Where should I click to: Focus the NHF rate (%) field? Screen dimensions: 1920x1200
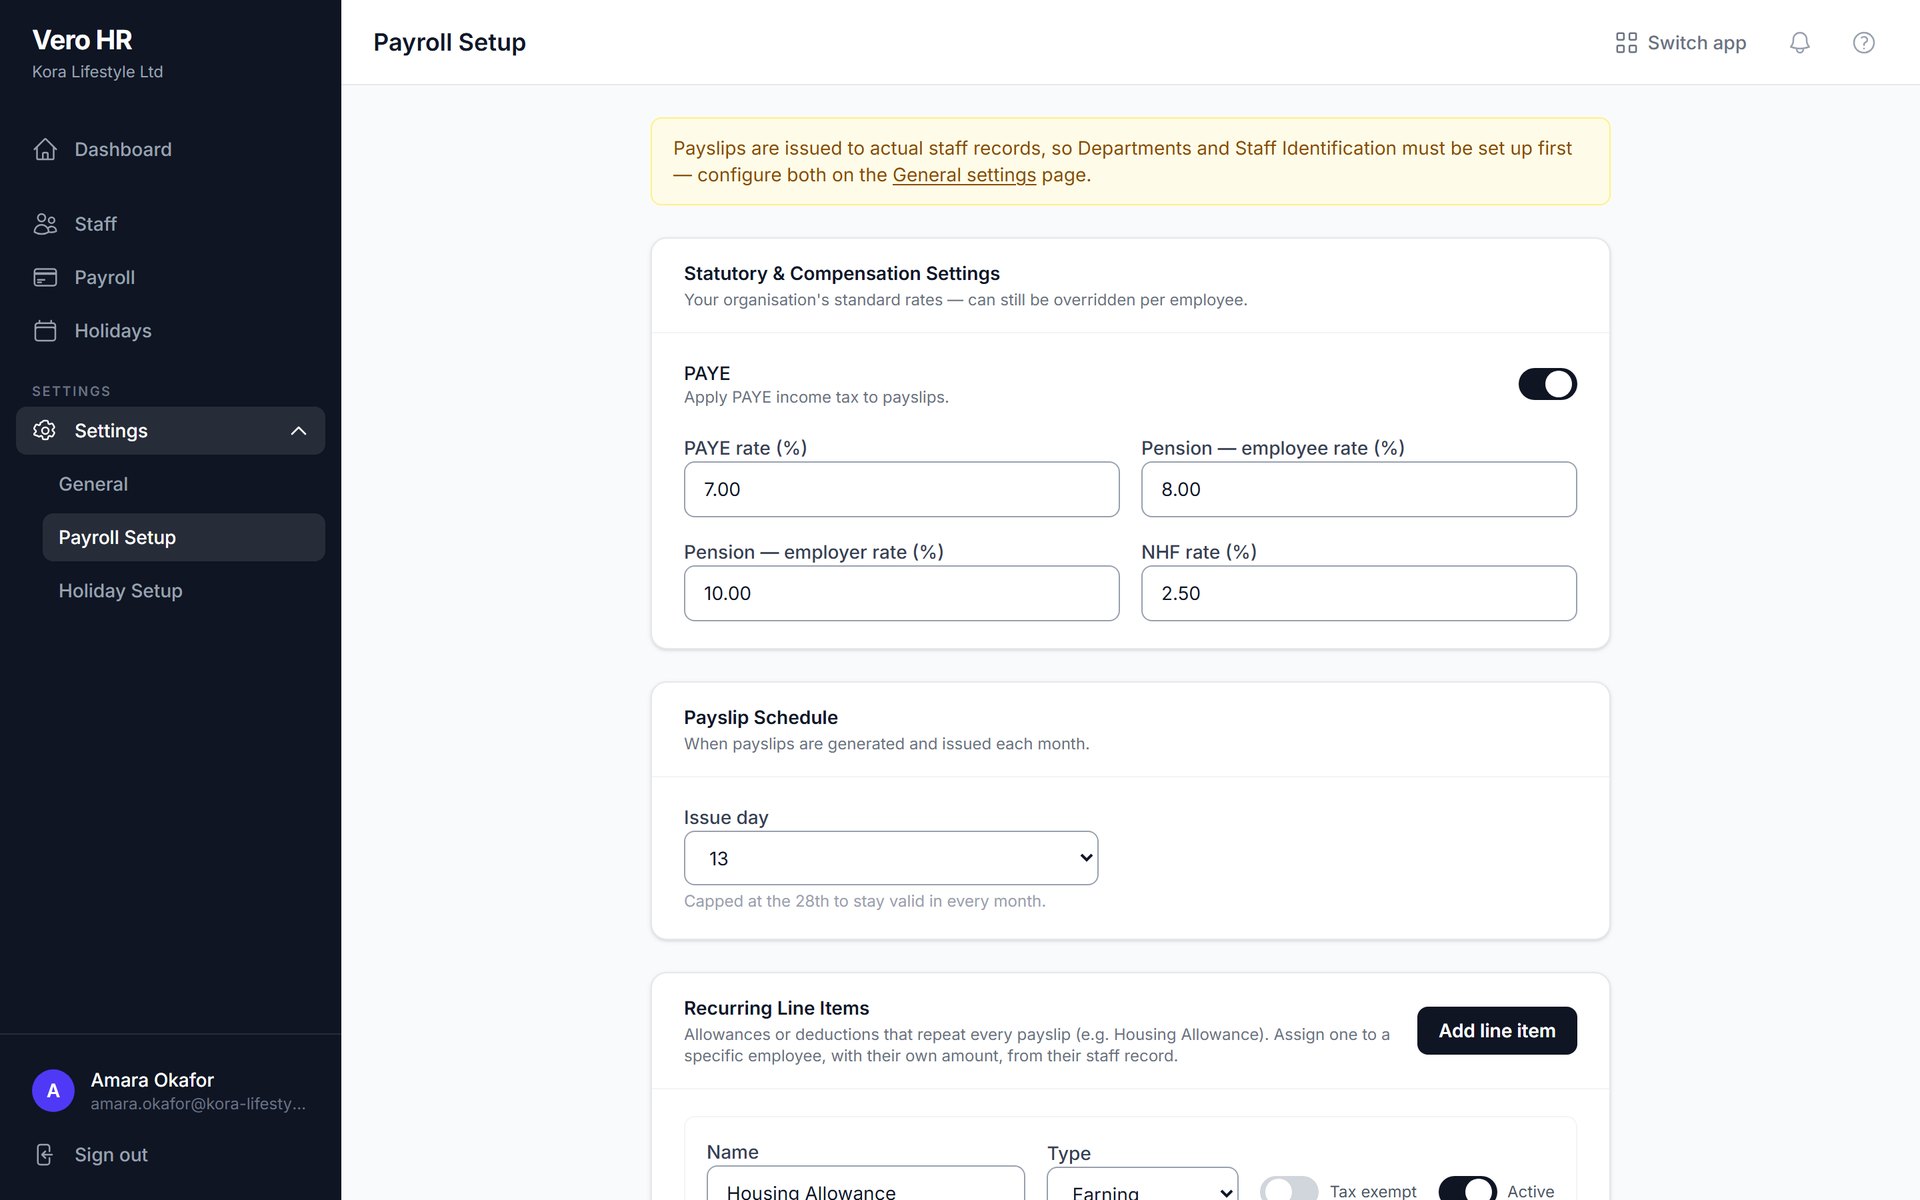1358,593
